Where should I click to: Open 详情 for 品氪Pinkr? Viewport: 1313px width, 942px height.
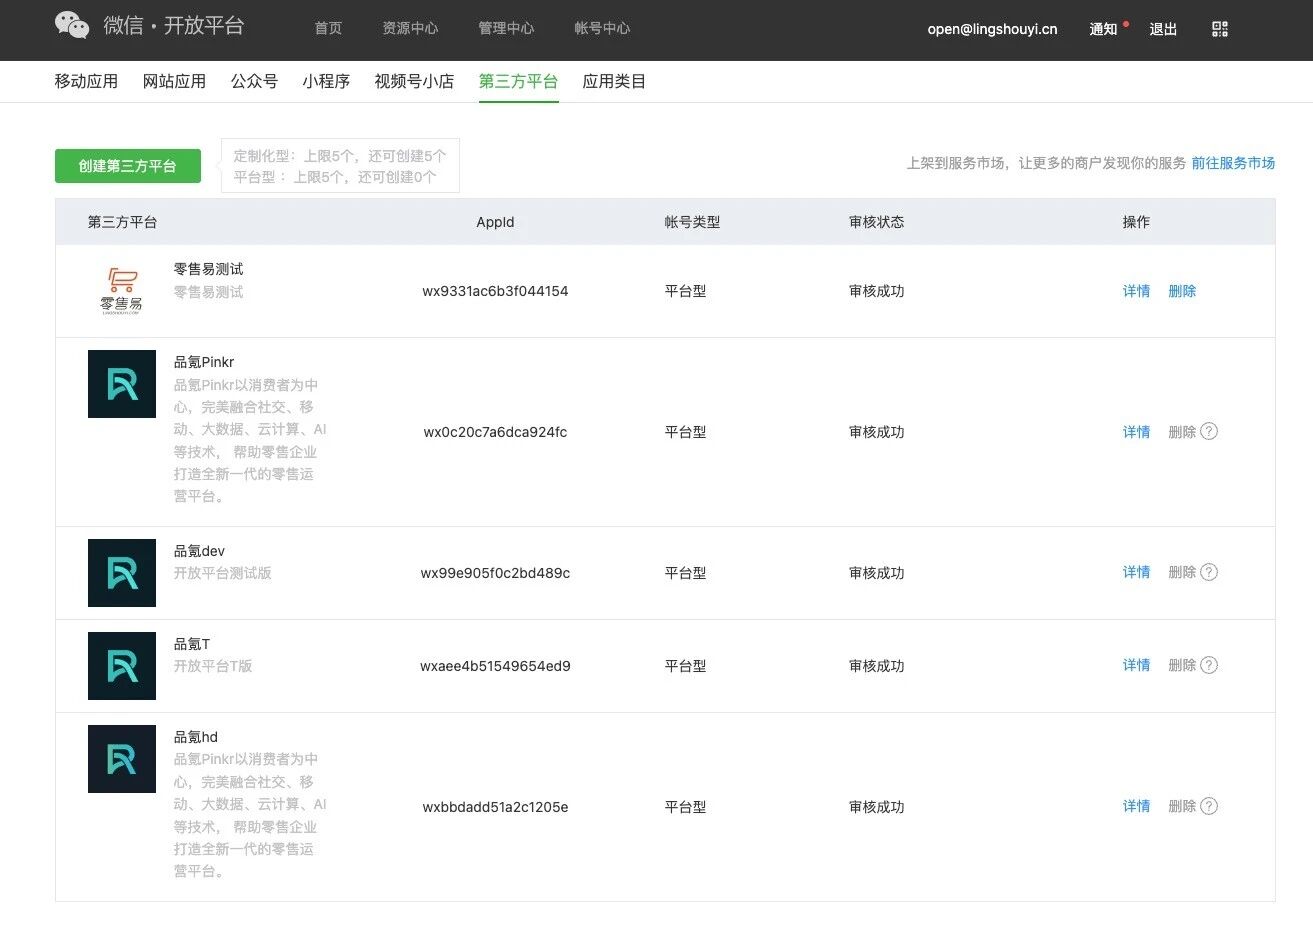[1136, 432]
